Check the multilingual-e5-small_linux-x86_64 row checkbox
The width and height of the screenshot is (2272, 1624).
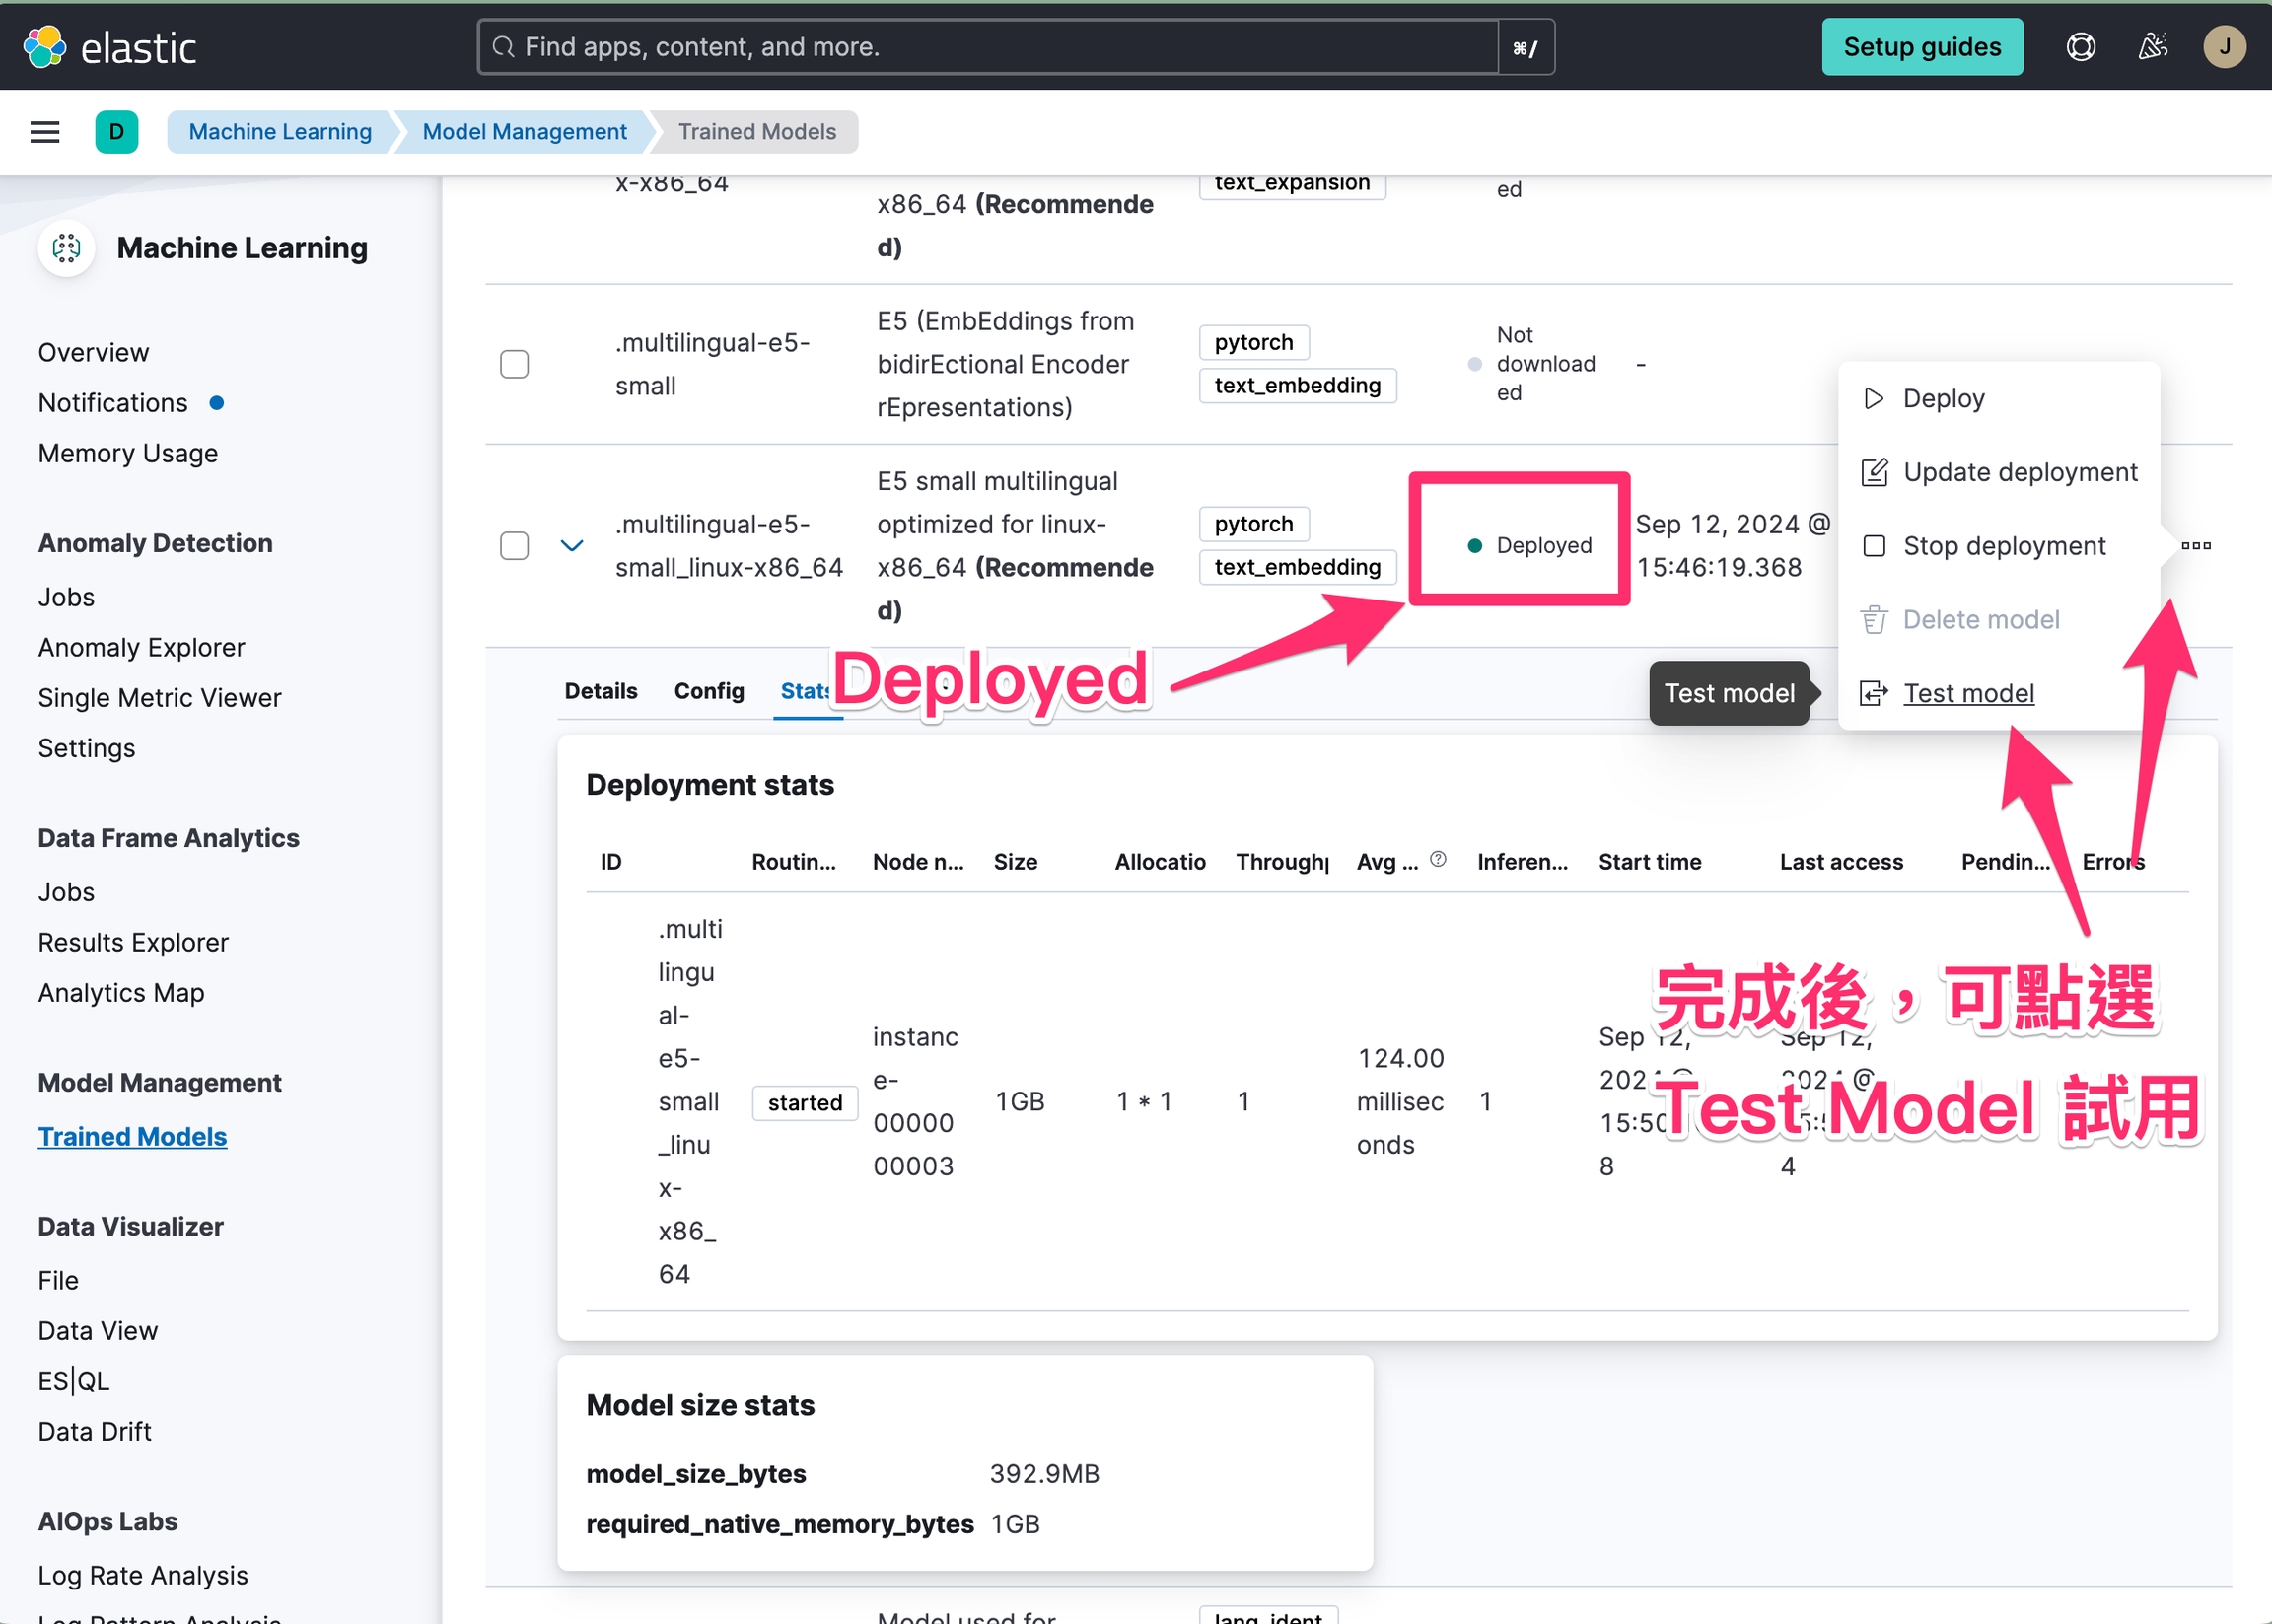(x=514, y=546)
